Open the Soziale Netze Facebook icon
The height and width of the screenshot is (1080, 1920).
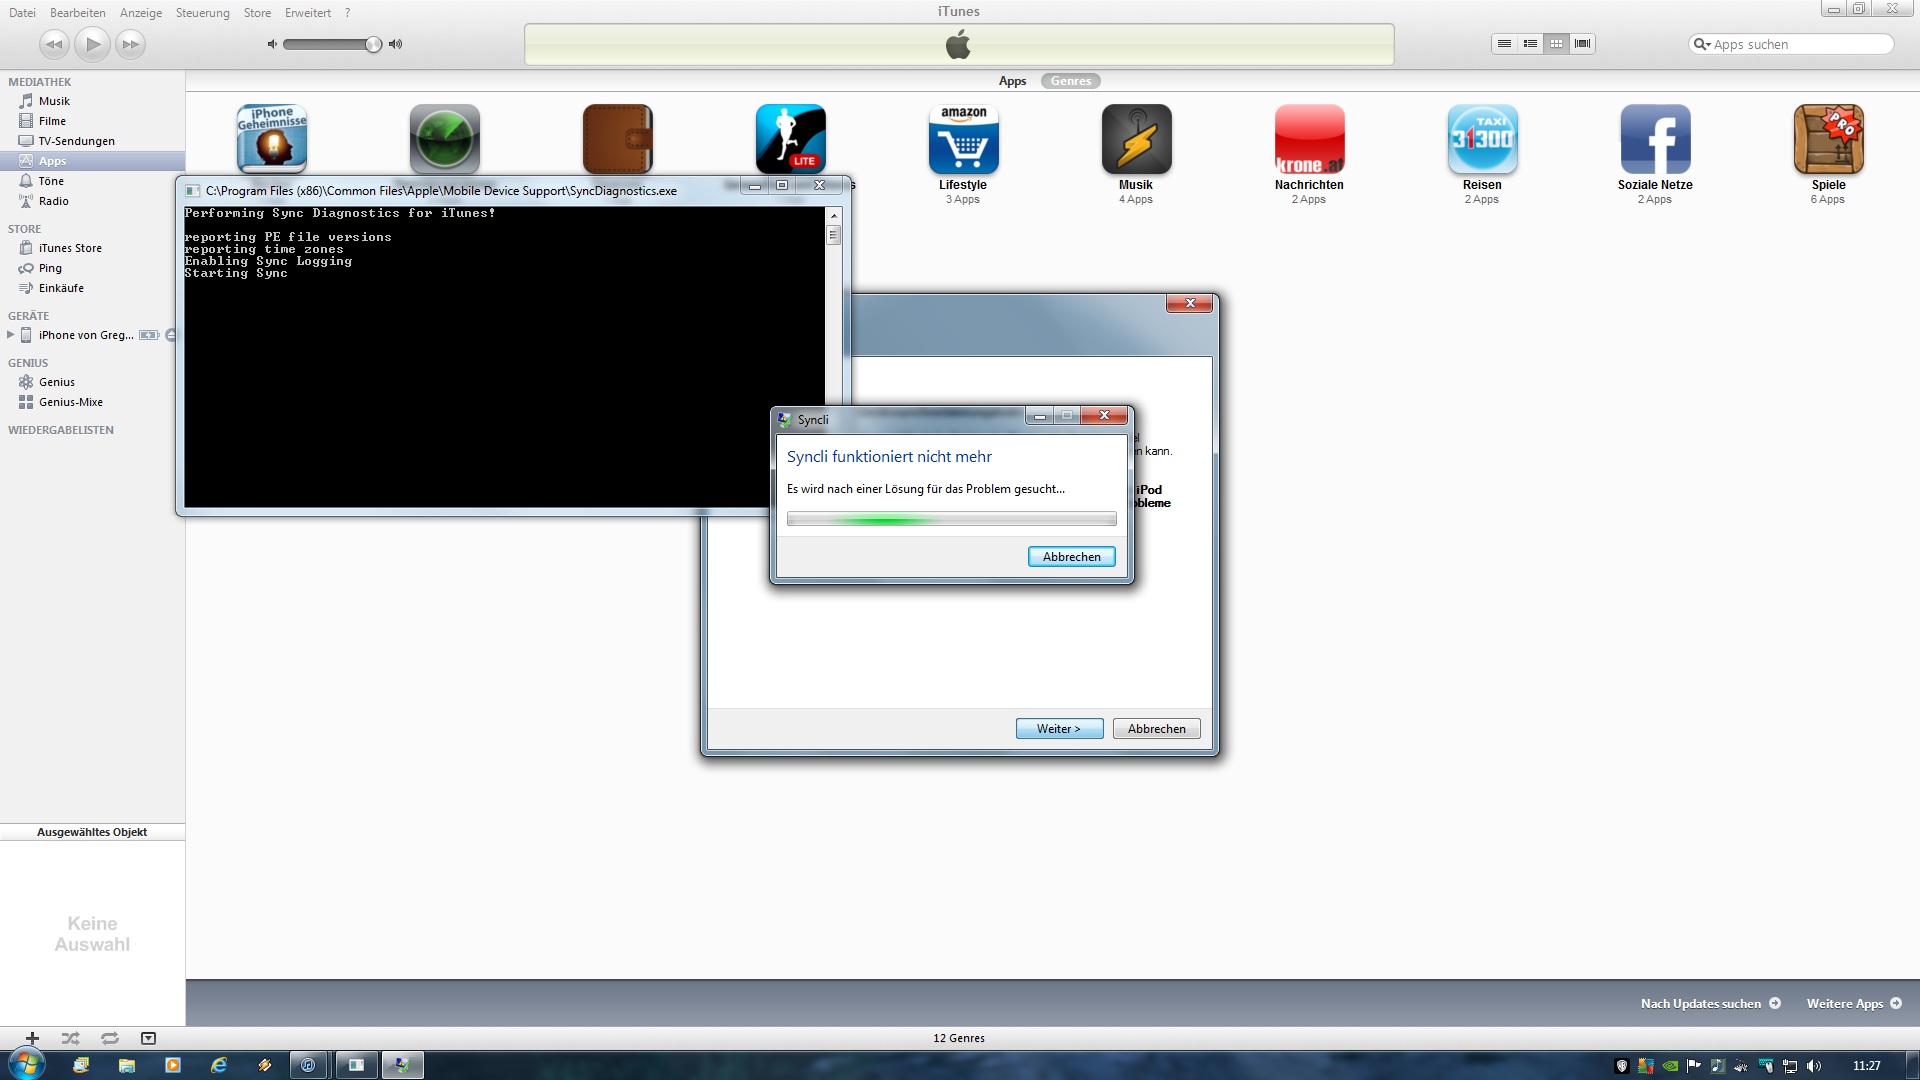[x=1656, y=139]
